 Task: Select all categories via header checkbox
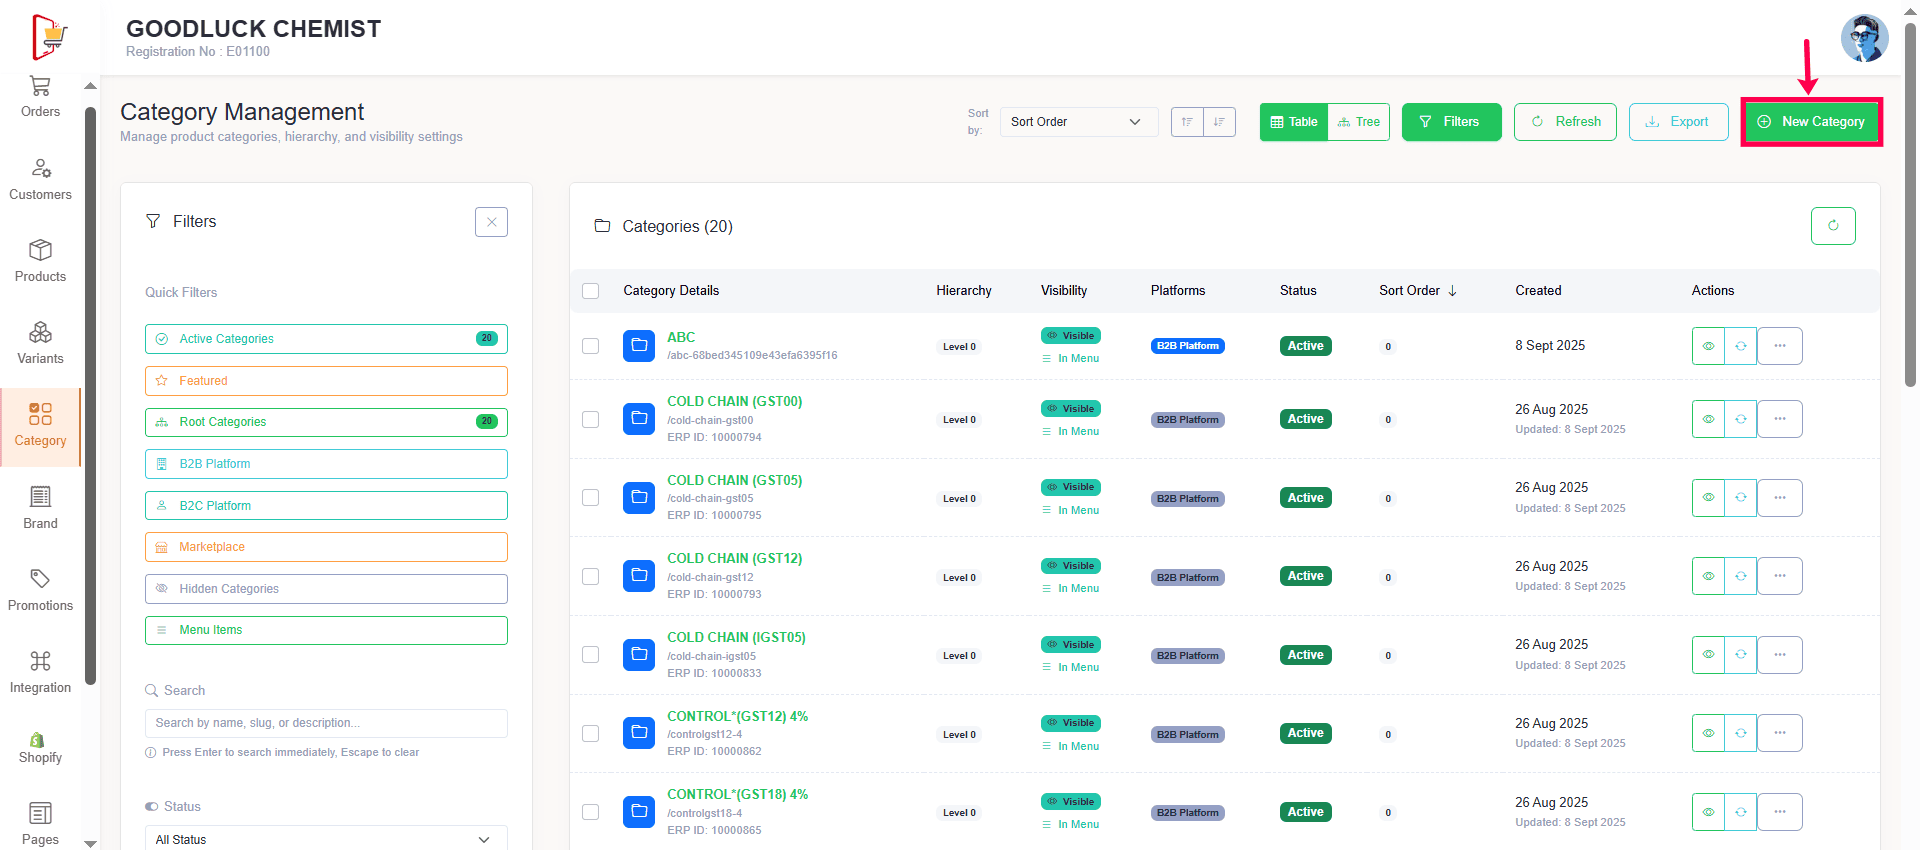591,291
